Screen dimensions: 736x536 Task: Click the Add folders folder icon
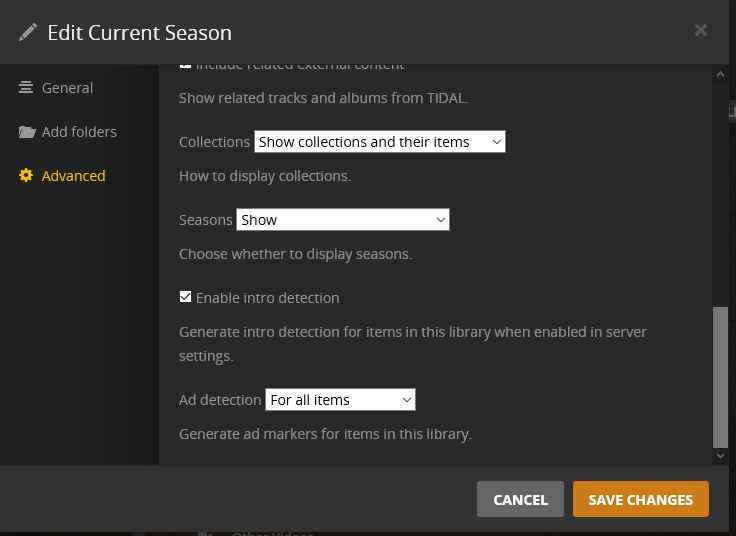click(x=26, y=132)
